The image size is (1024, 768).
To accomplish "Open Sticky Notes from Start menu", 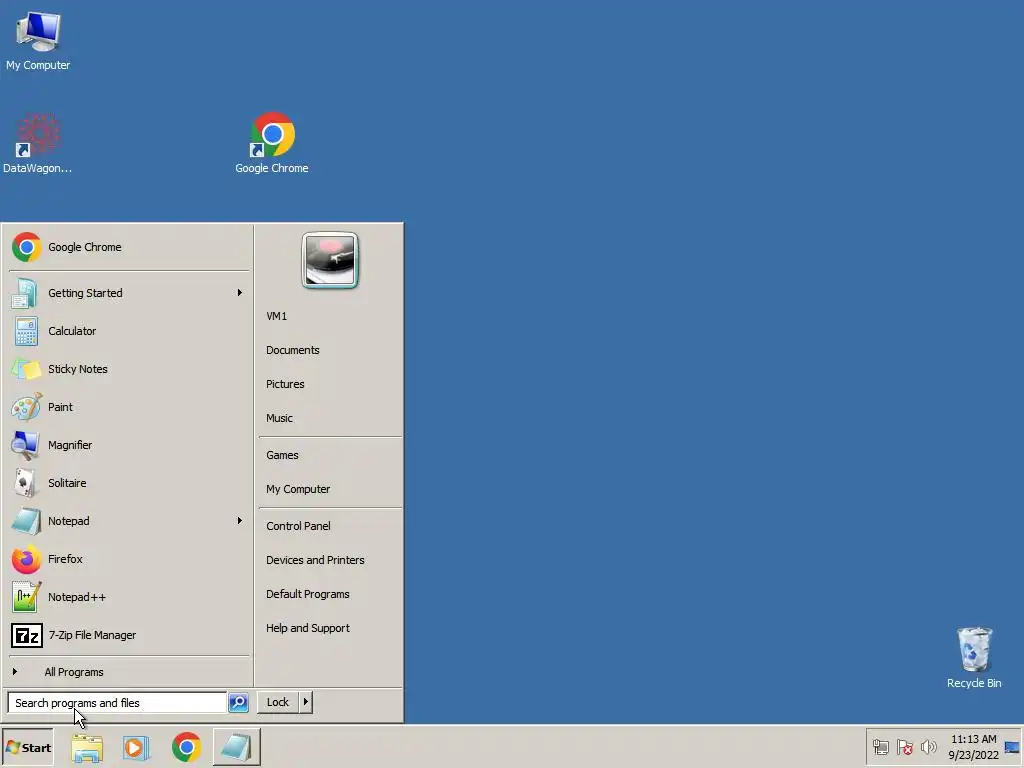I will [129, 369].
